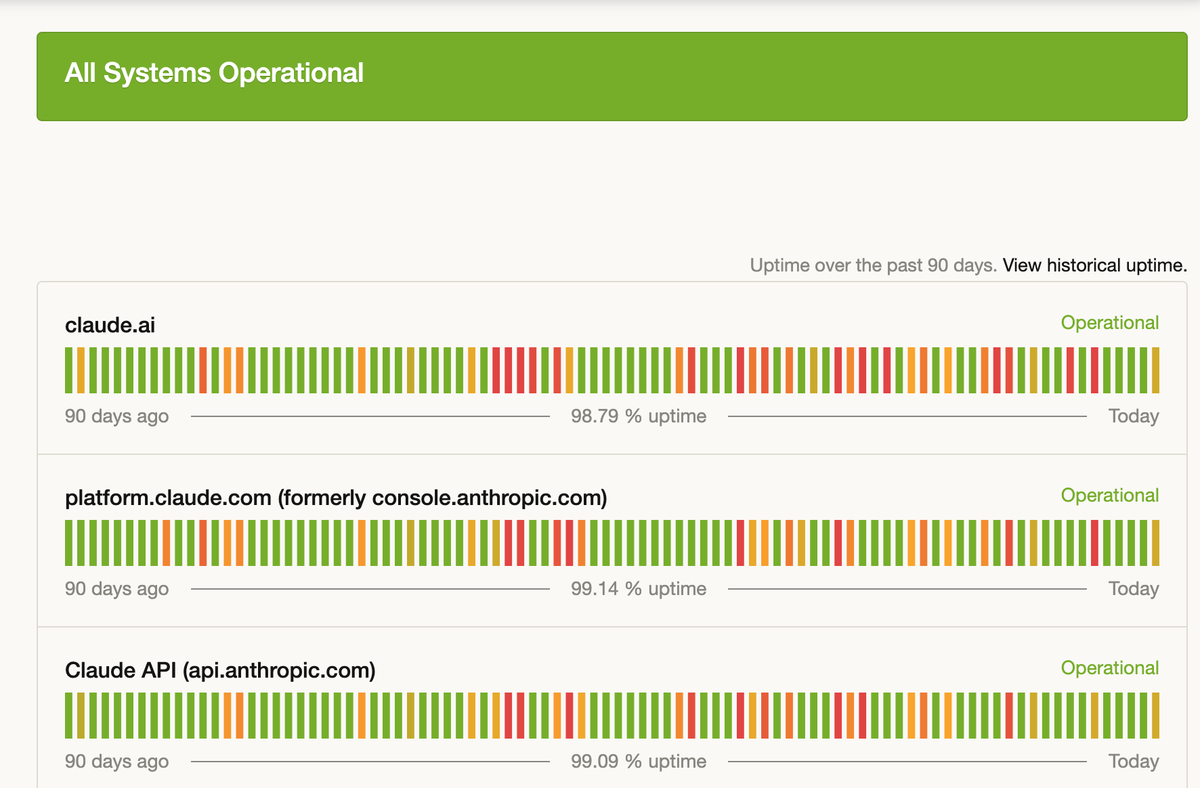Open the View historical uptime link
This screenshot has height=788, width=1200.
point(1094,266)
